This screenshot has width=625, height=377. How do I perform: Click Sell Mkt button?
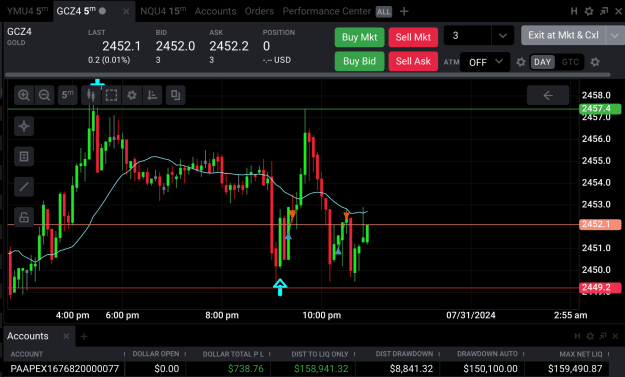tap(413, 37)
